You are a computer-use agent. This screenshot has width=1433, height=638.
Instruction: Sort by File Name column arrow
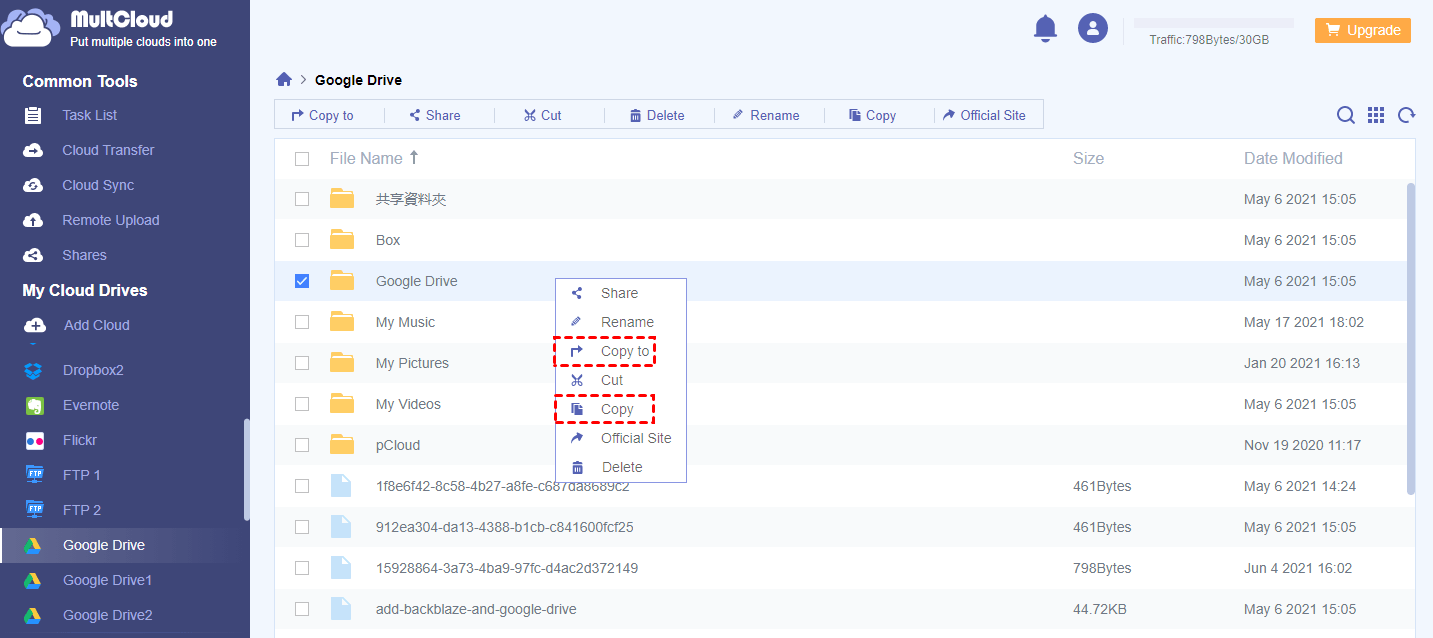point(414,158)
